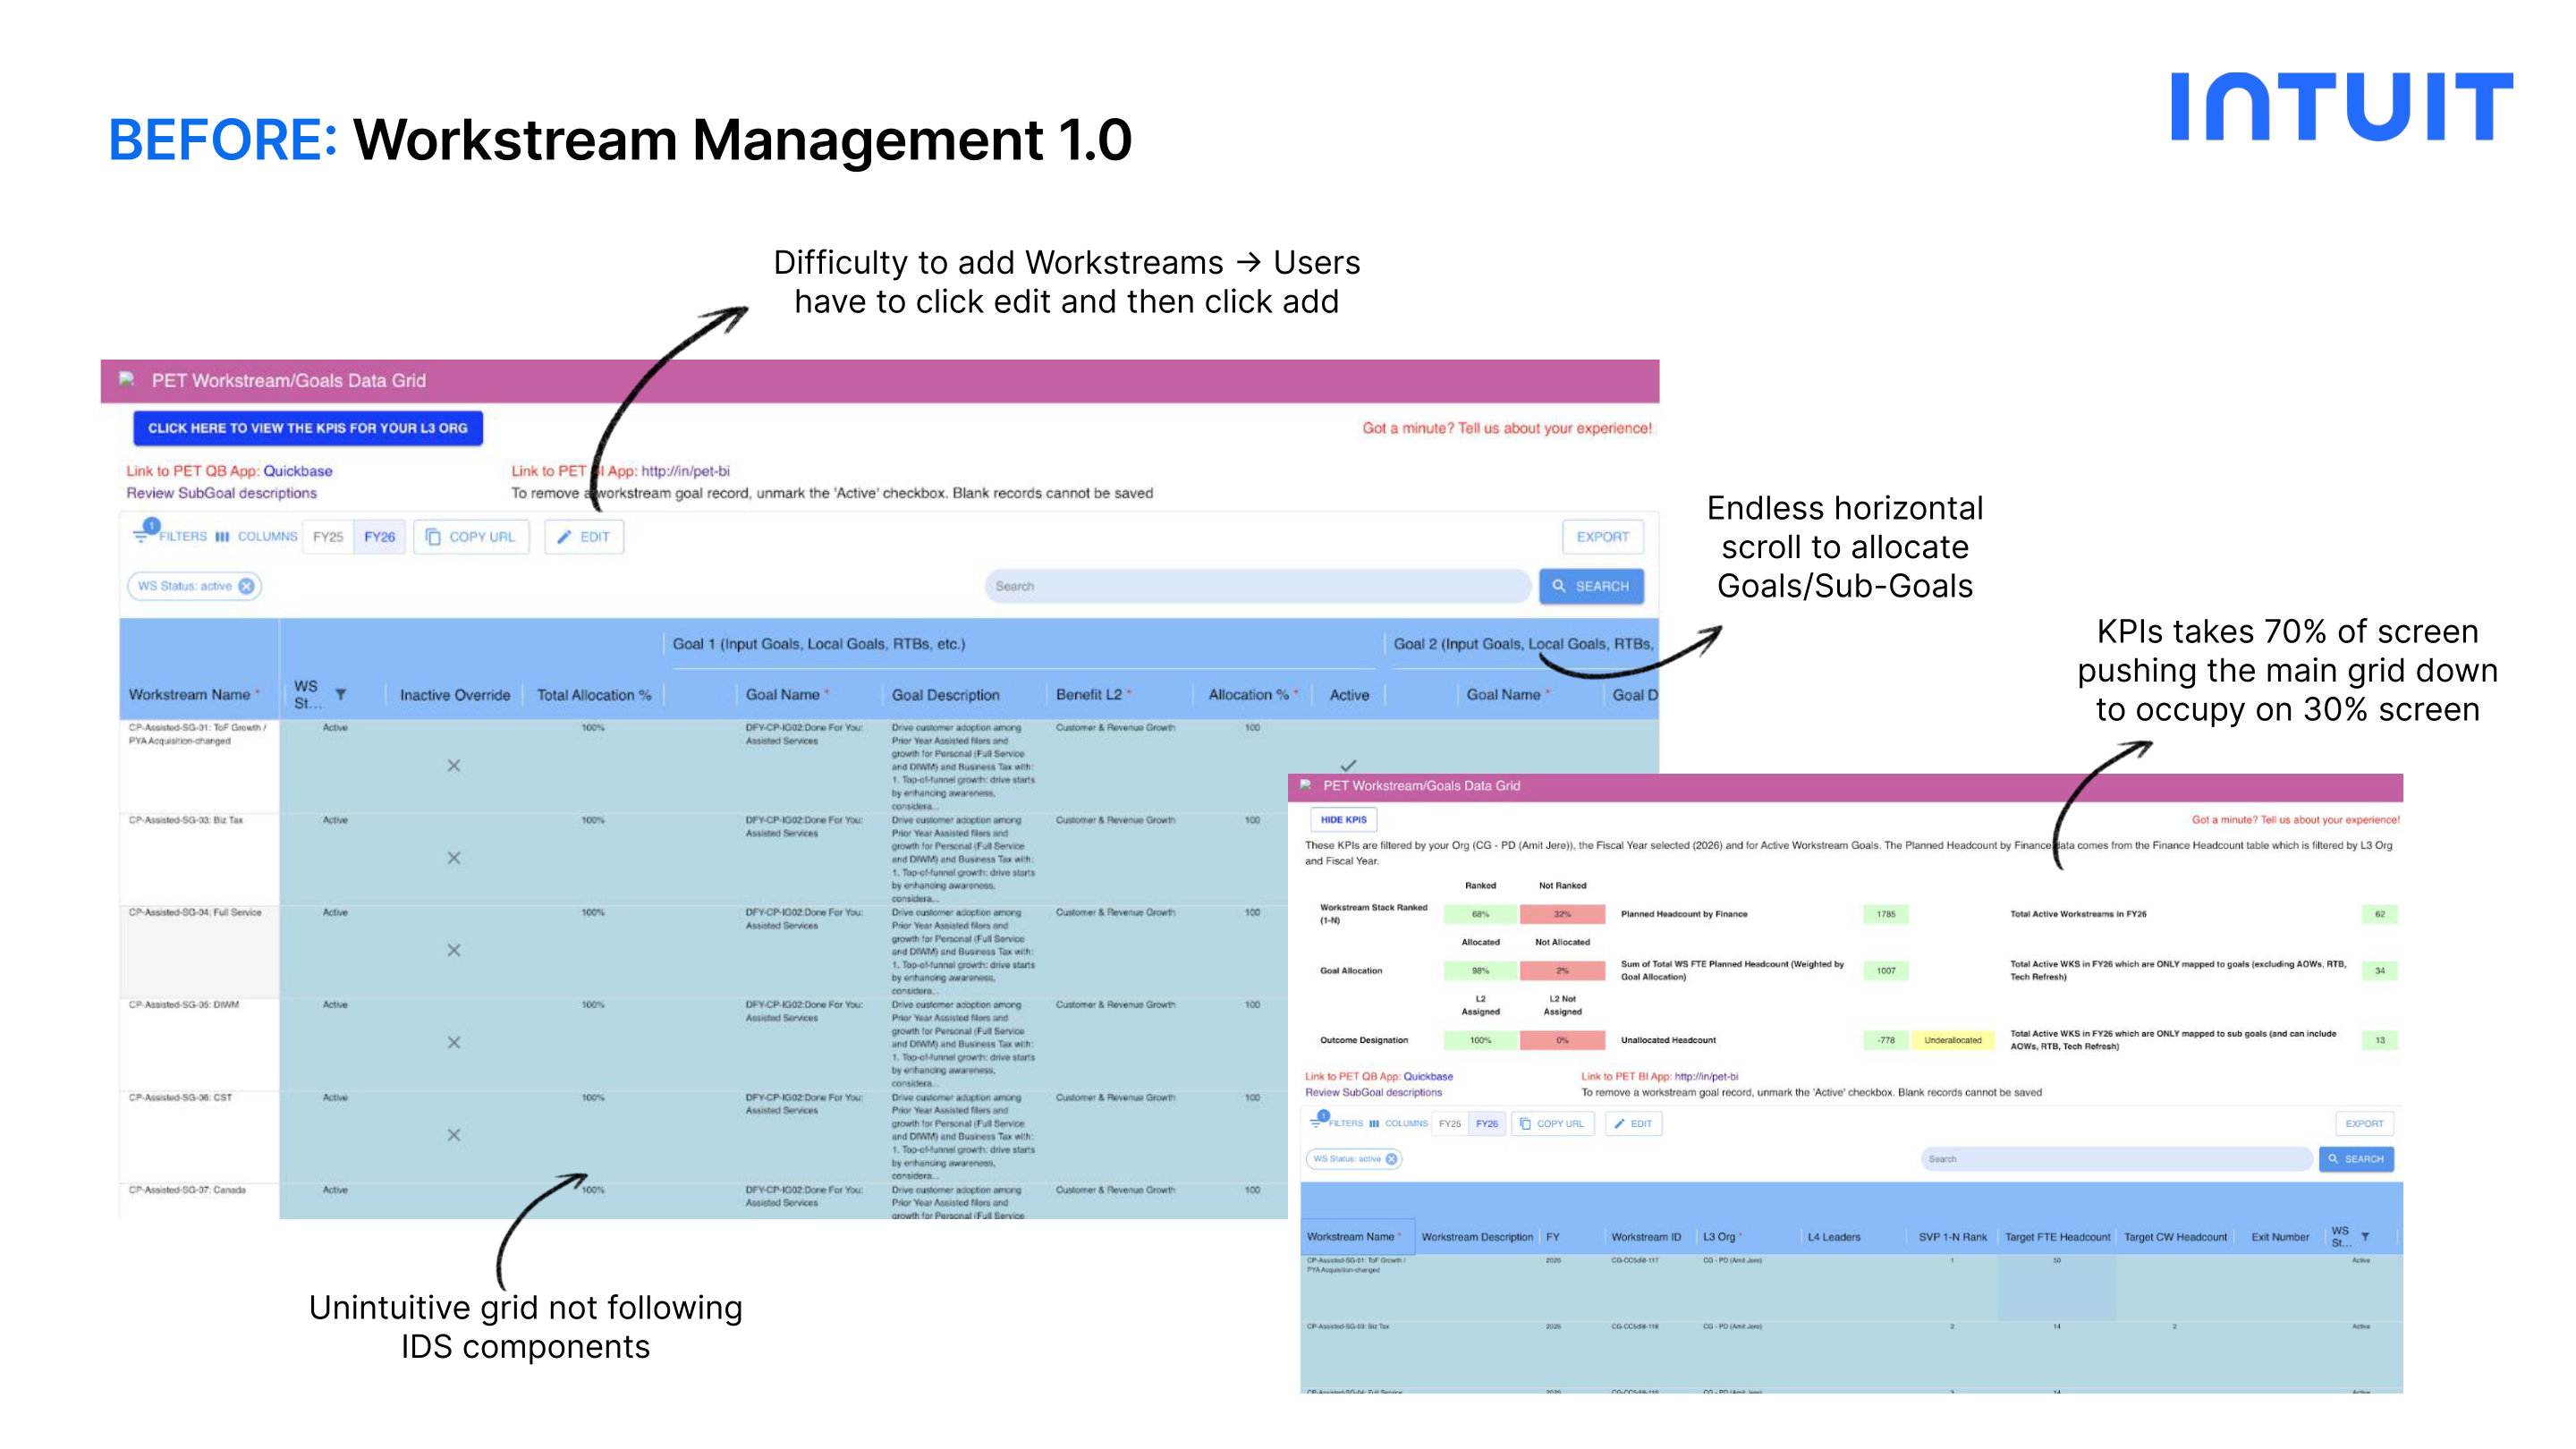Click Target CW Headcount column header
2576x1449 pixels.
(x=2175, y=1237)
